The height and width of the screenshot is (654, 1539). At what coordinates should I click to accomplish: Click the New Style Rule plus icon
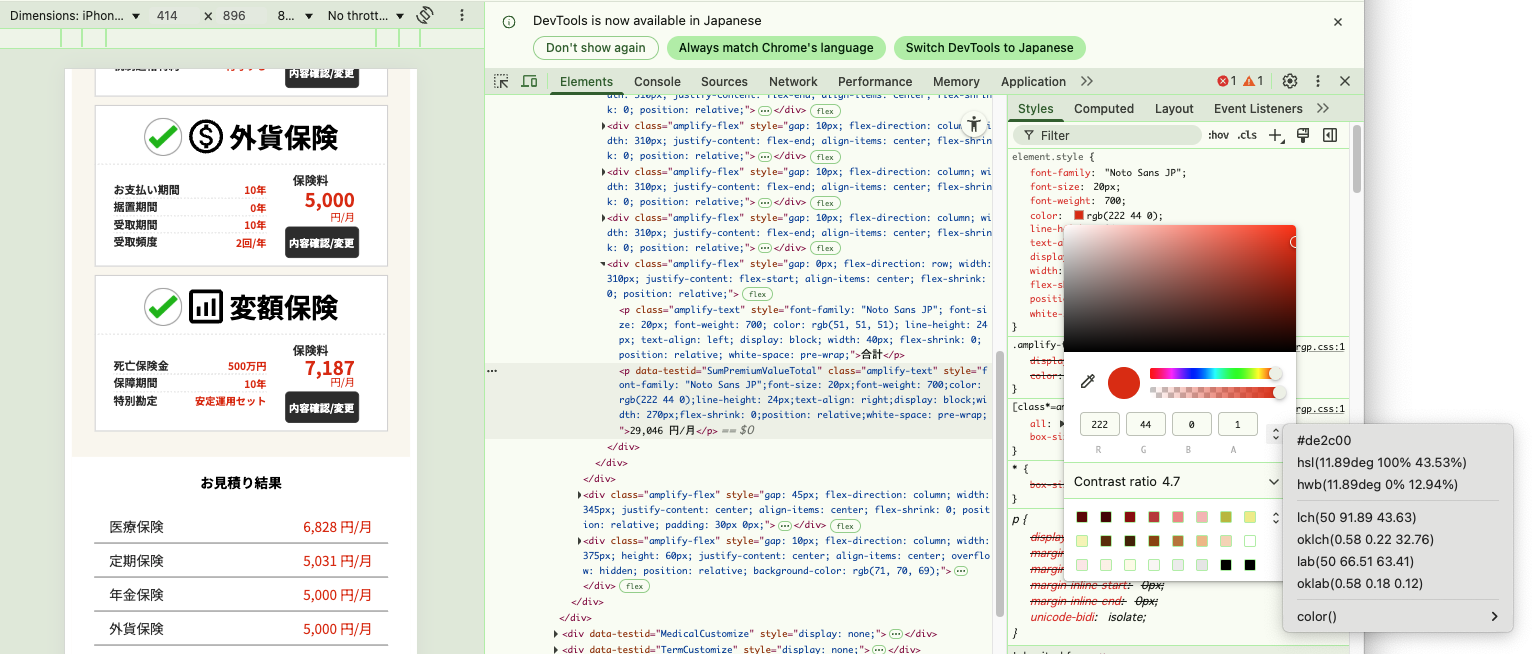(1275, 135)
